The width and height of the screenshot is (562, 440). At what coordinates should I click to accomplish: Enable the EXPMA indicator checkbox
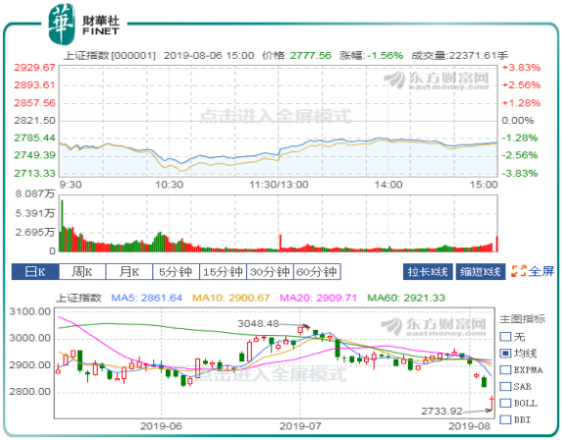(x=505, y=370)
